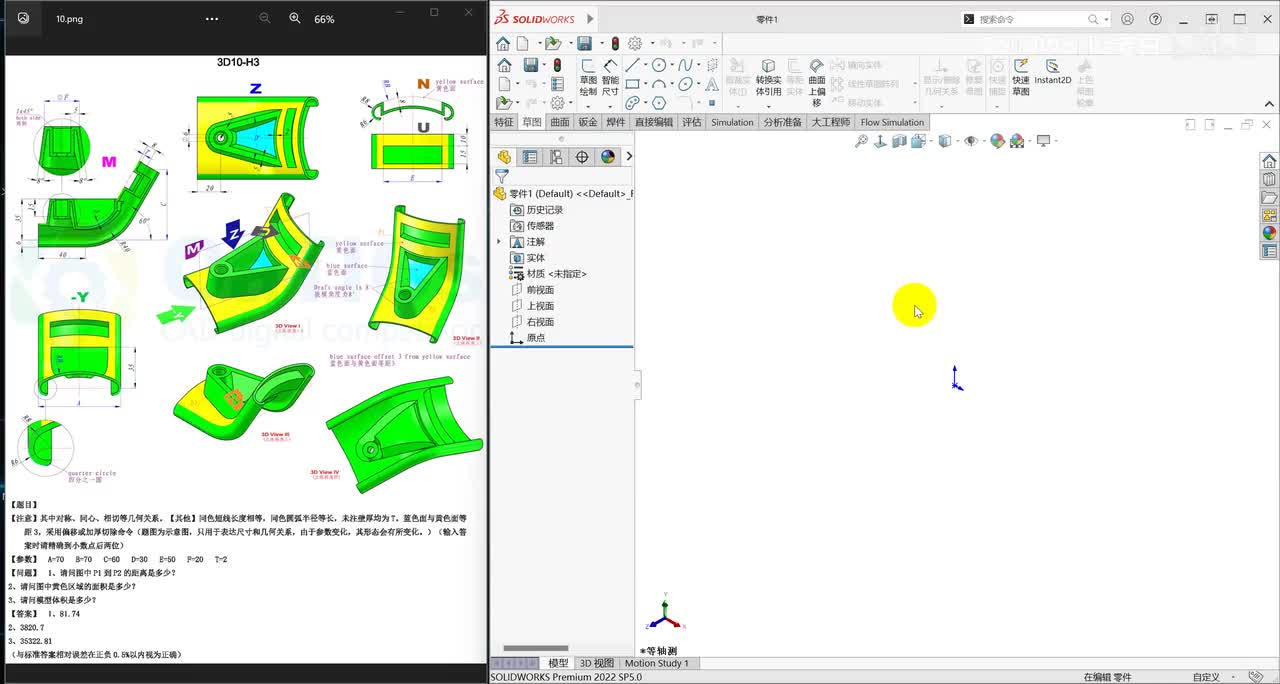The width and height of the screenshot is (1280, 684).
Task: Open Photos viewer three-dot more menu
Action: point(211,18)
